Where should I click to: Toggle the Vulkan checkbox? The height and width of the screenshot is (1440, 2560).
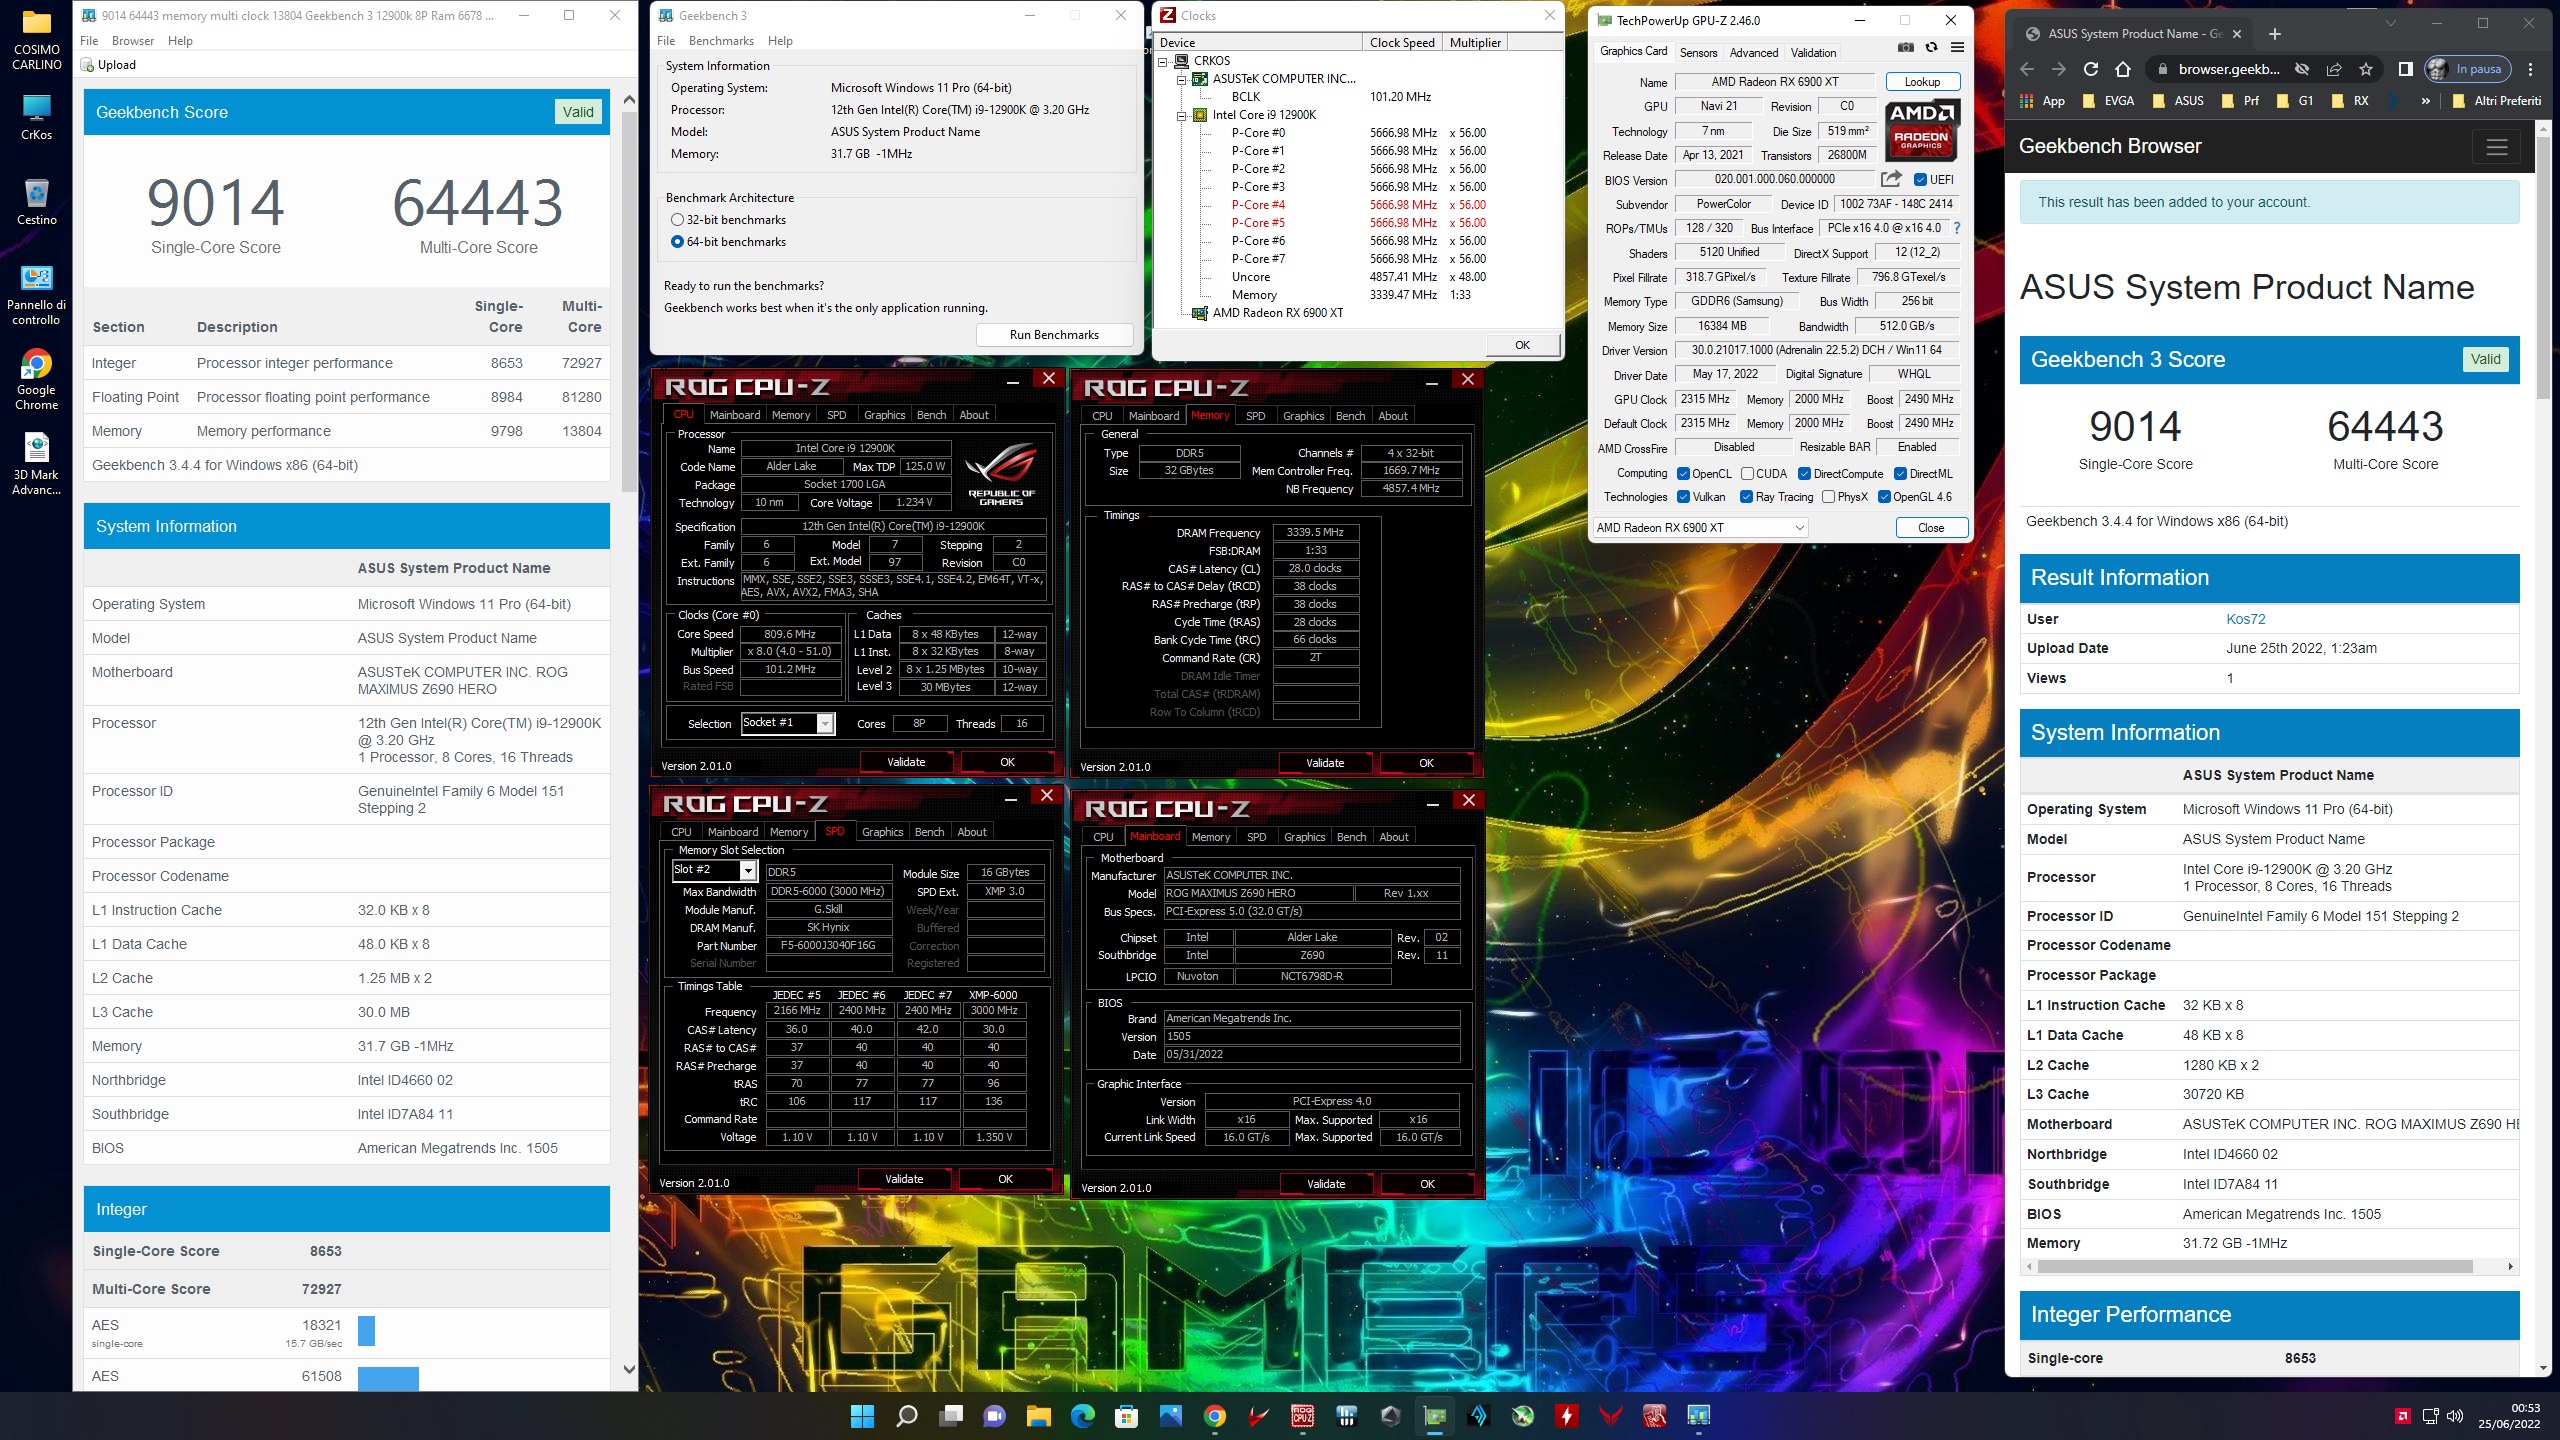[x=1684, y=497]
